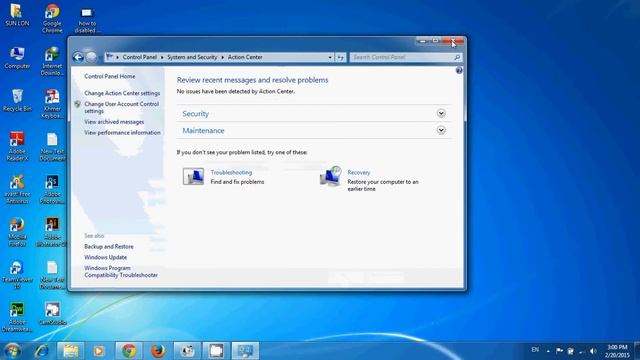Open View archived messages
640x360 pixels.
114,122
